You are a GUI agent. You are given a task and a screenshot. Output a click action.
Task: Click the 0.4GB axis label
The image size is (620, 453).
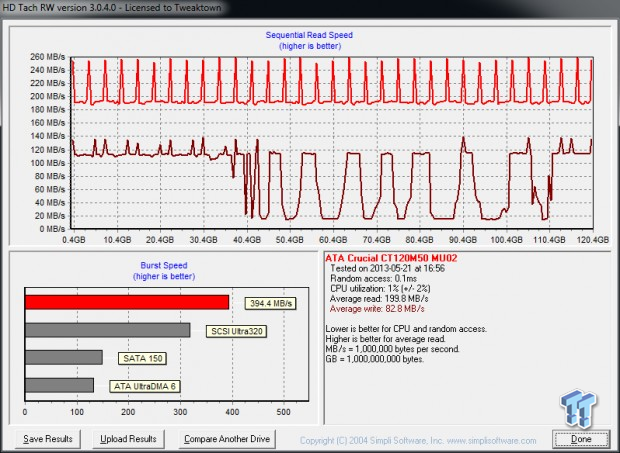74,240
